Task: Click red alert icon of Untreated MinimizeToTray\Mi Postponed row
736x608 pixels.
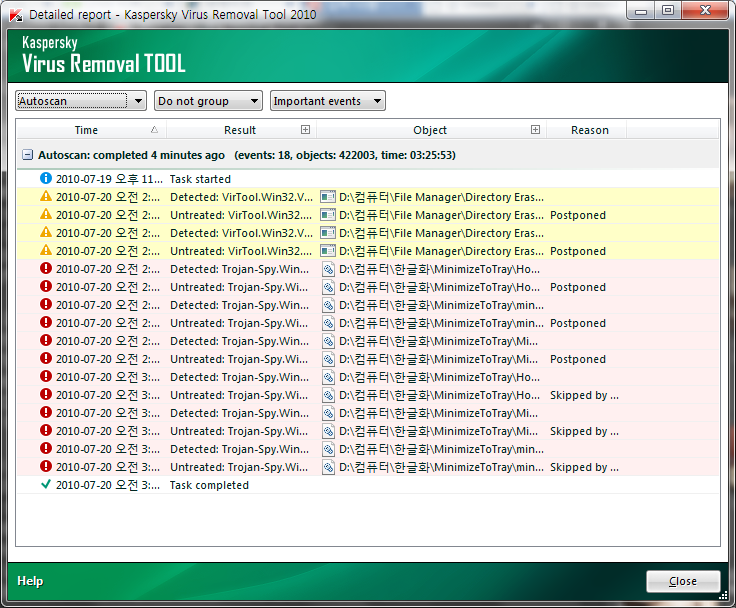Action: coord(46,358)
